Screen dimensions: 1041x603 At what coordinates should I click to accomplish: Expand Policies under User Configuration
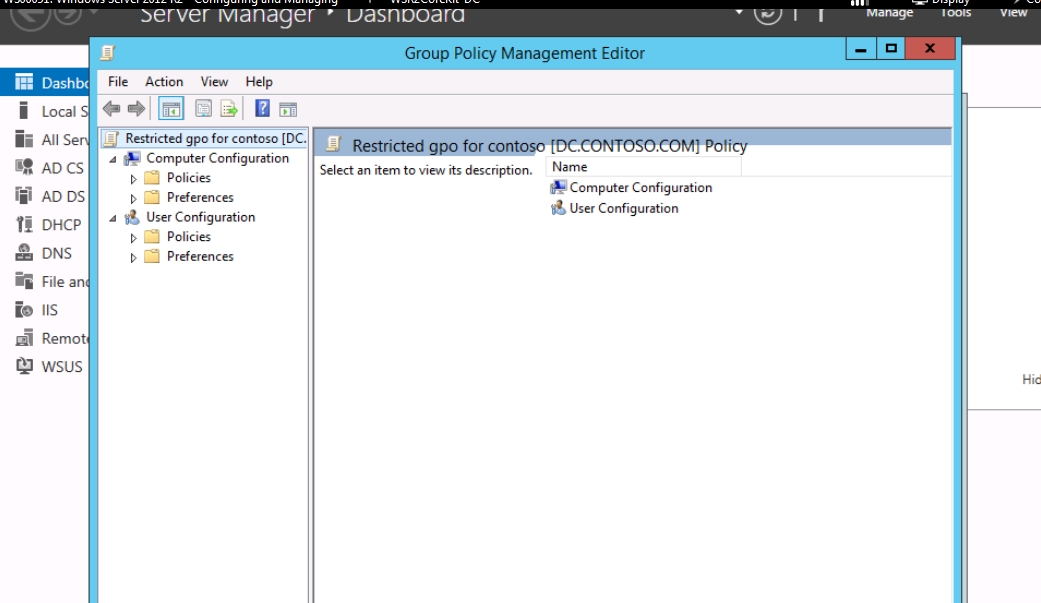click(133, 238)
